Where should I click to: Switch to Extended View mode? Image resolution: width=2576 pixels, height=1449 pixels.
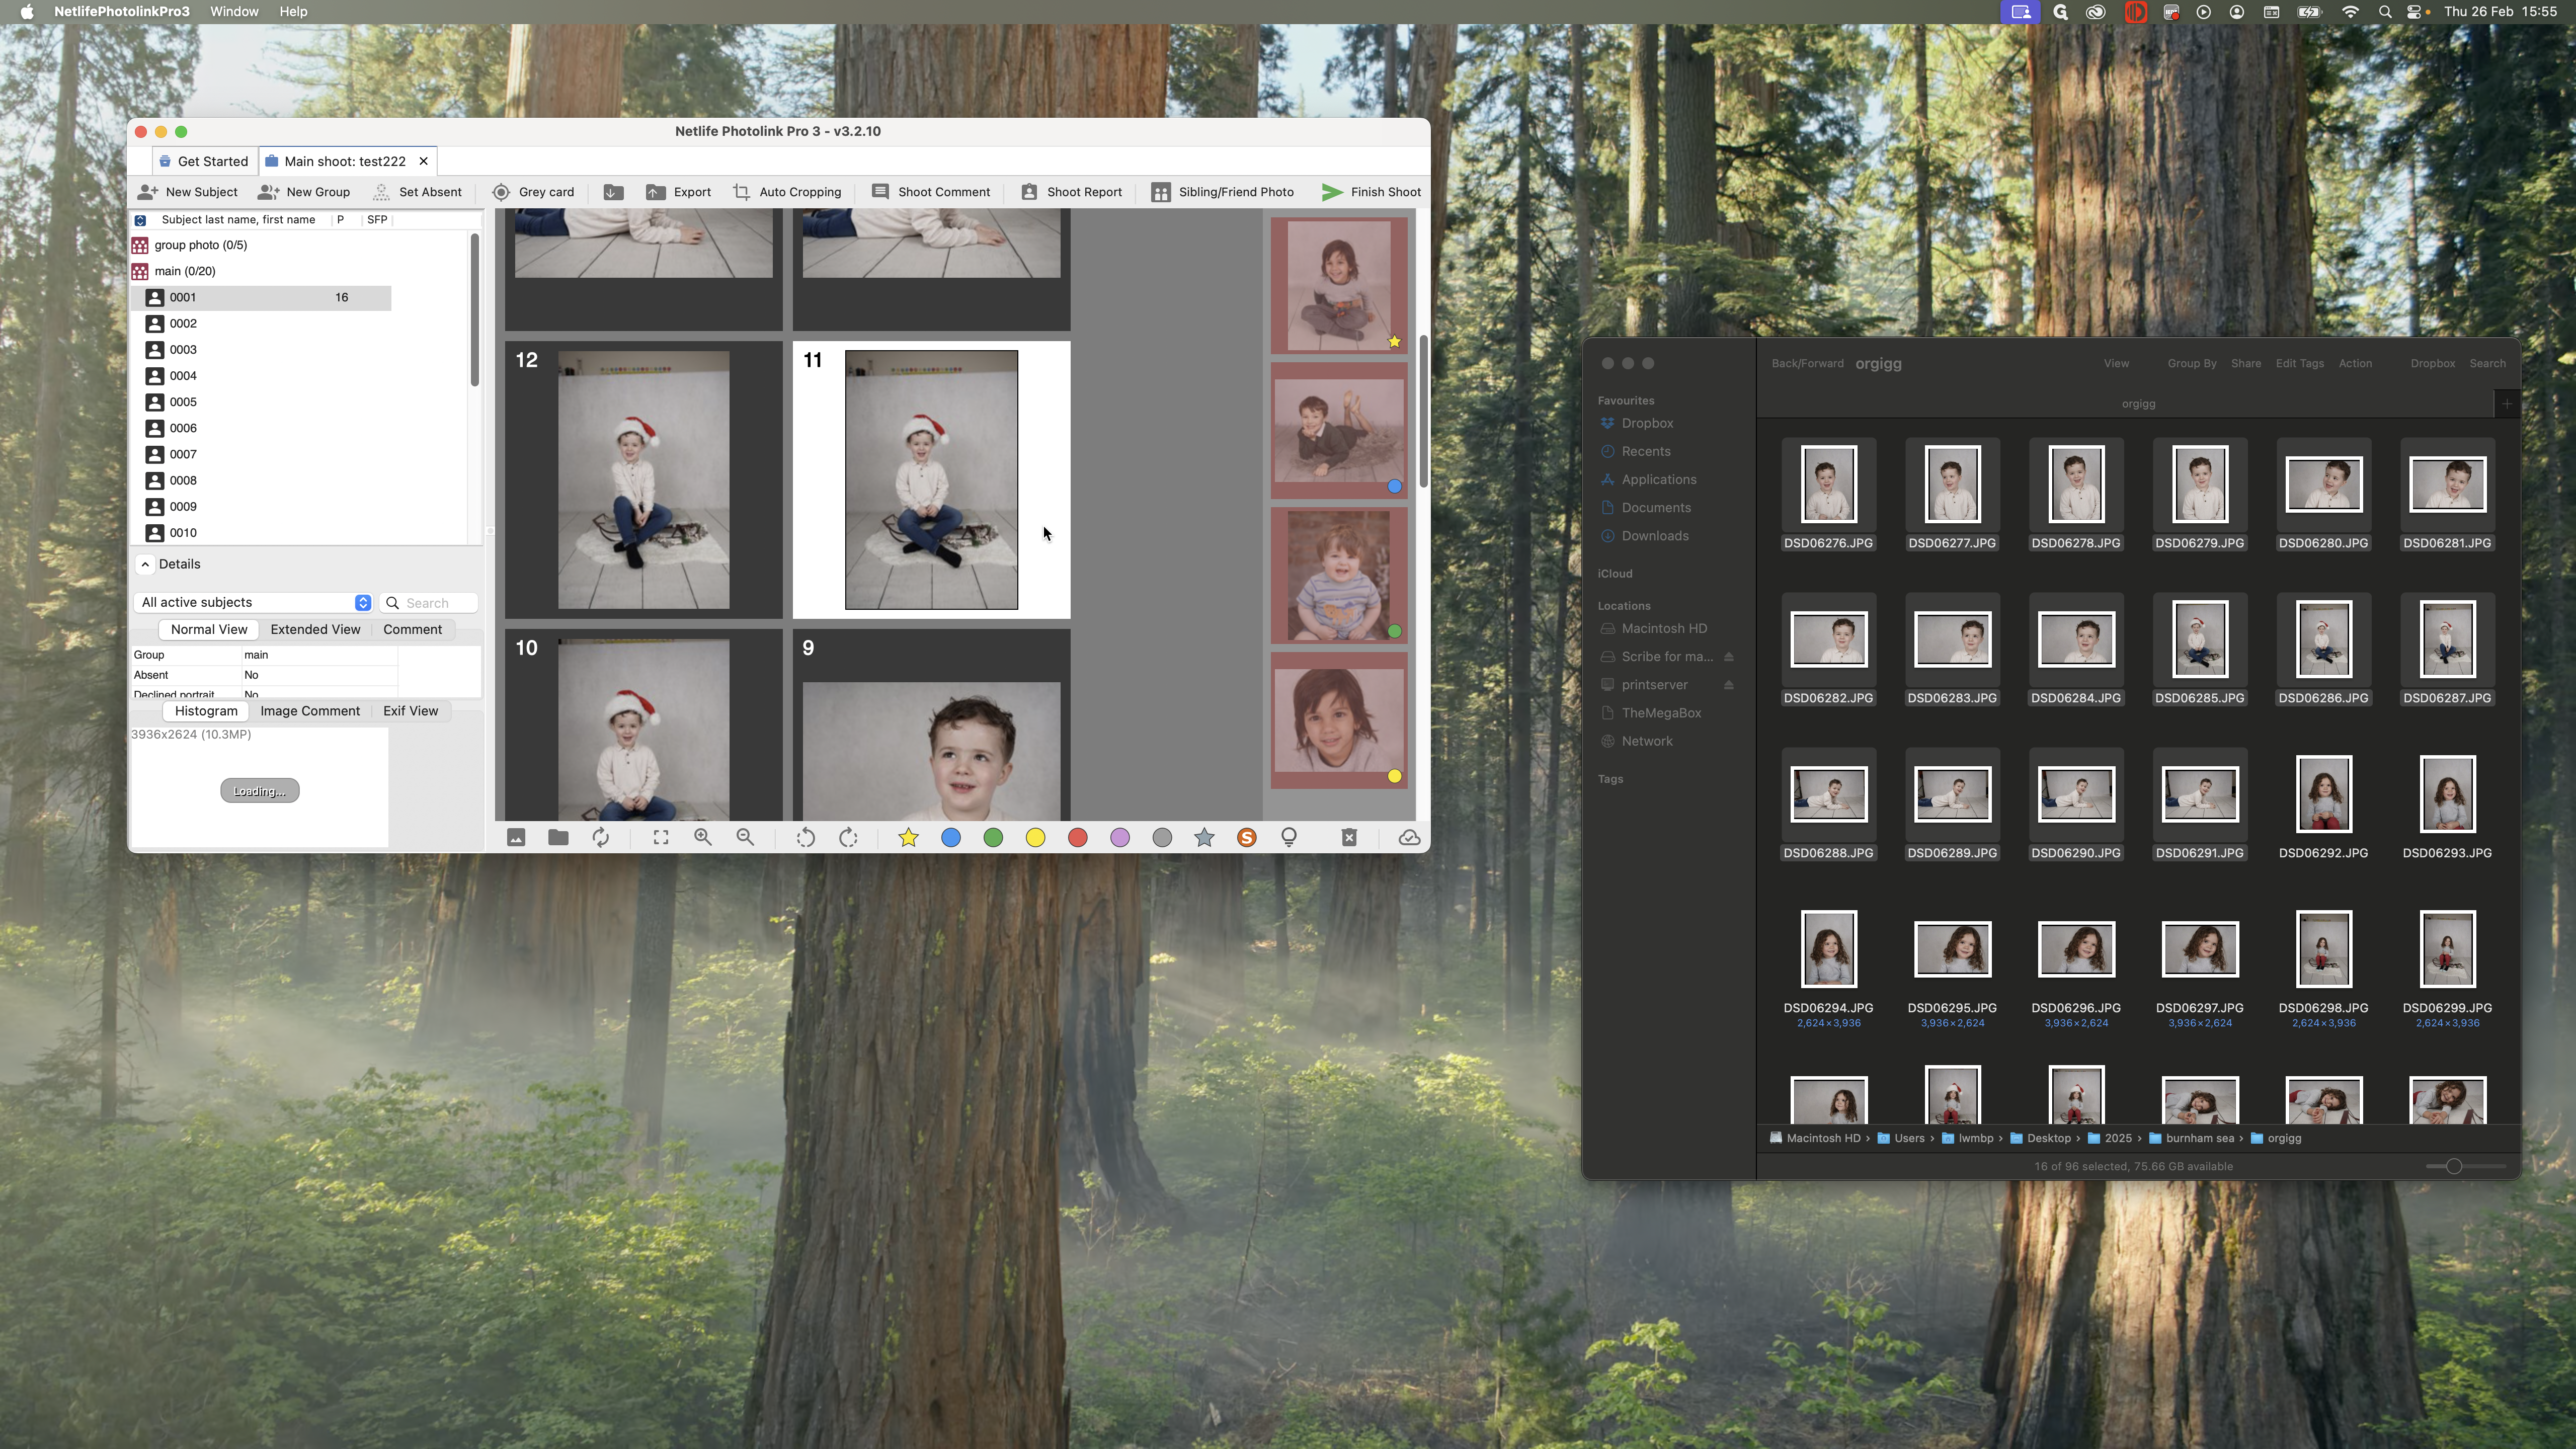click(x=315, y=630)
